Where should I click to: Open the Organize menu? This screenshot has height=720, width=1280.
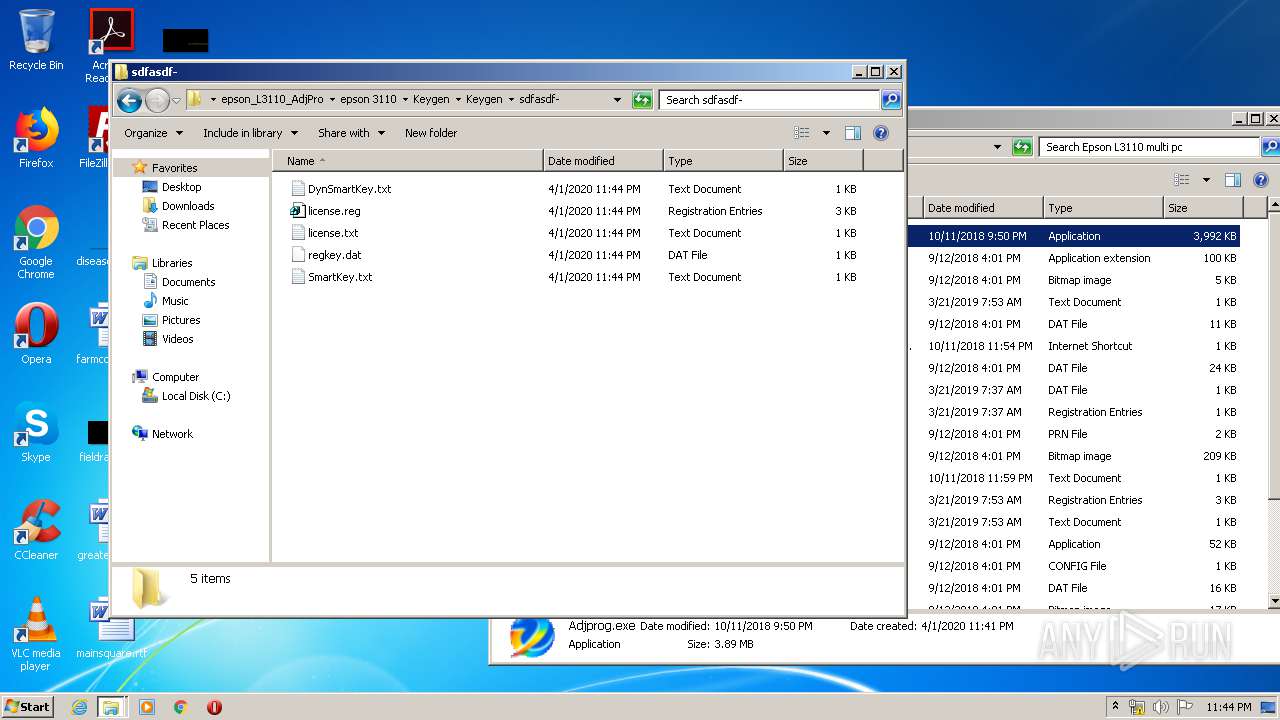coord(153,133)
